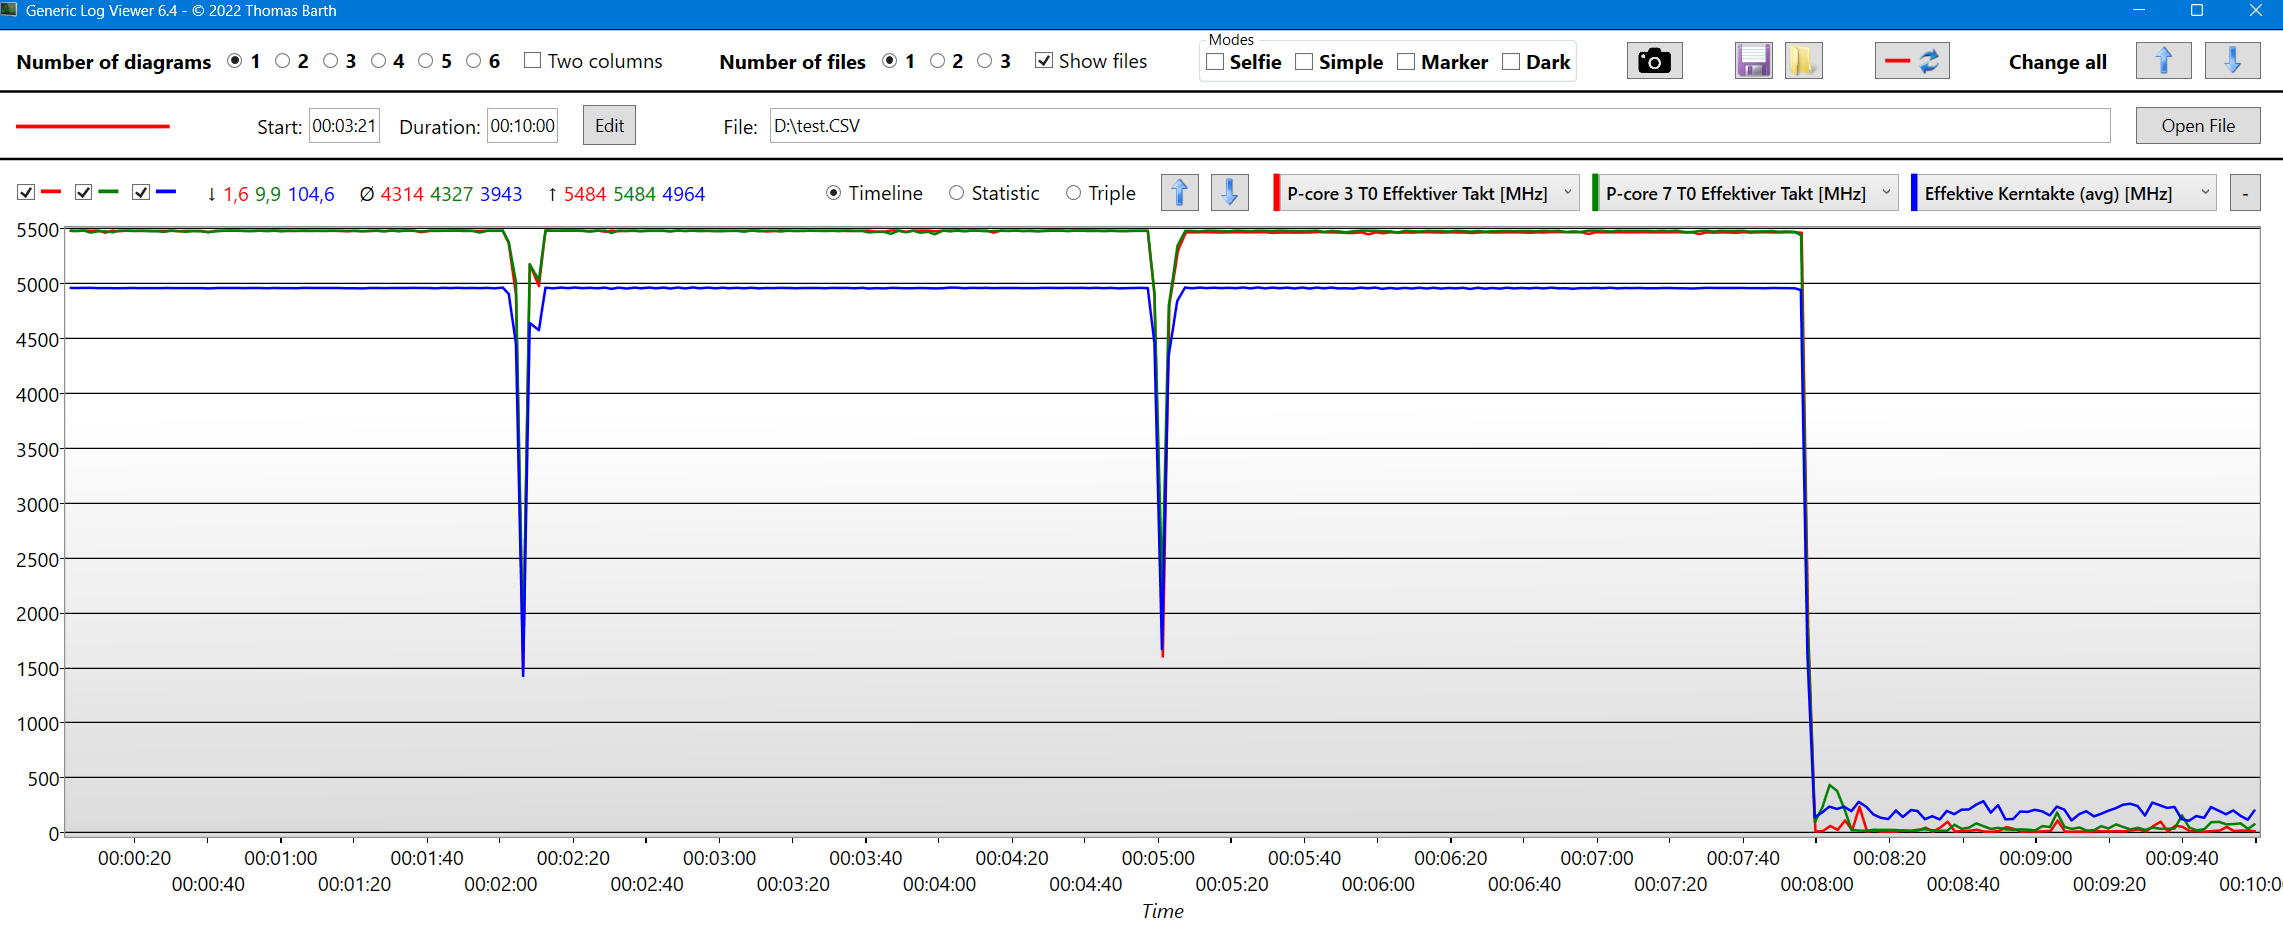Select the Triple view radio button
Image resolution: width=2283 pixels, height=936 pixels.
(1074, 193)
